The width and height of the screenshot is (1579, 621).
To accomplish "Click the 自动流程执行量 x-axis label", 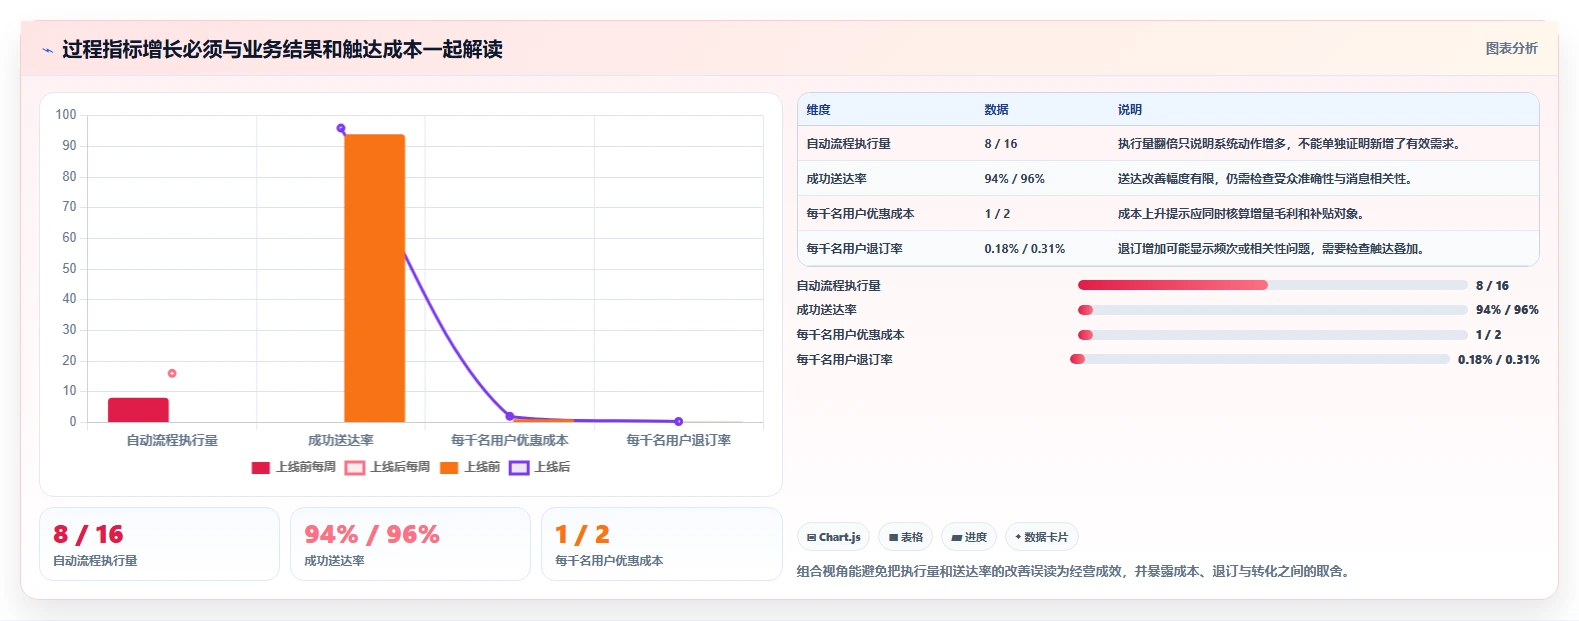I will [x=172, y=440].
